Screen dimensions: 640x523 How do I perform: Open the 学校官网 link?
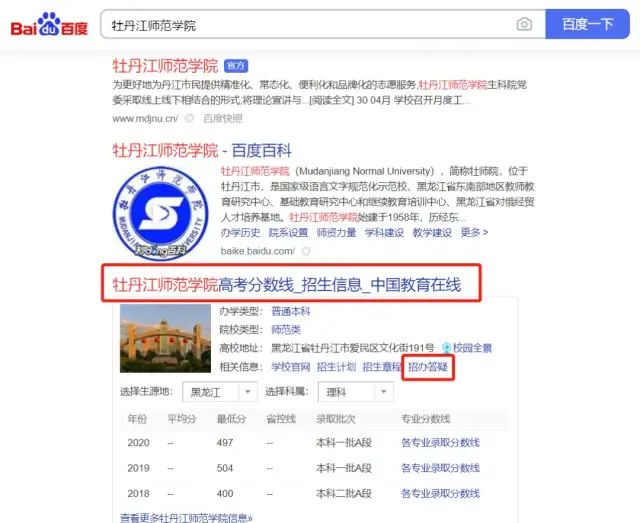[x=291, y=367]
